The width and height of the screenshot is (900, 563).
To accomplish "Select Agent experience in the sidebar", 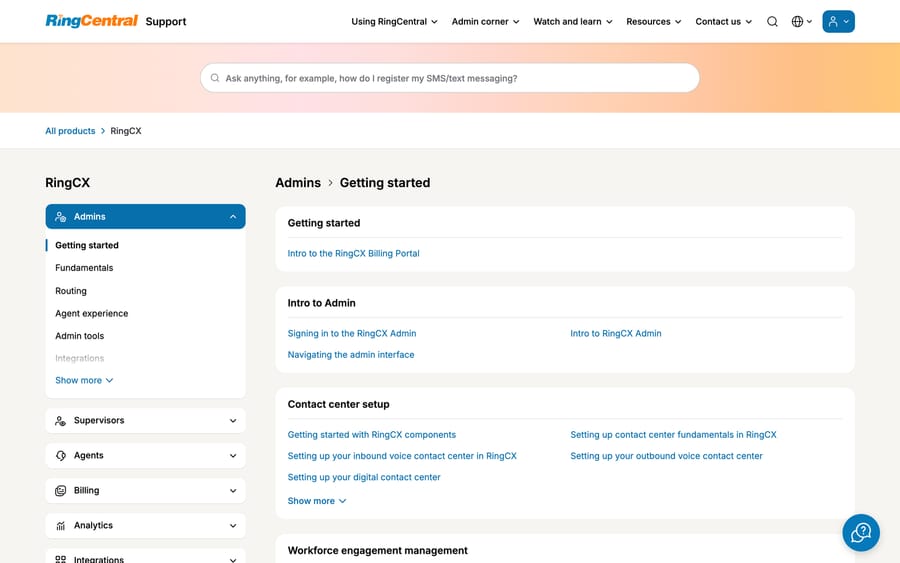I will tap(91, 313).
